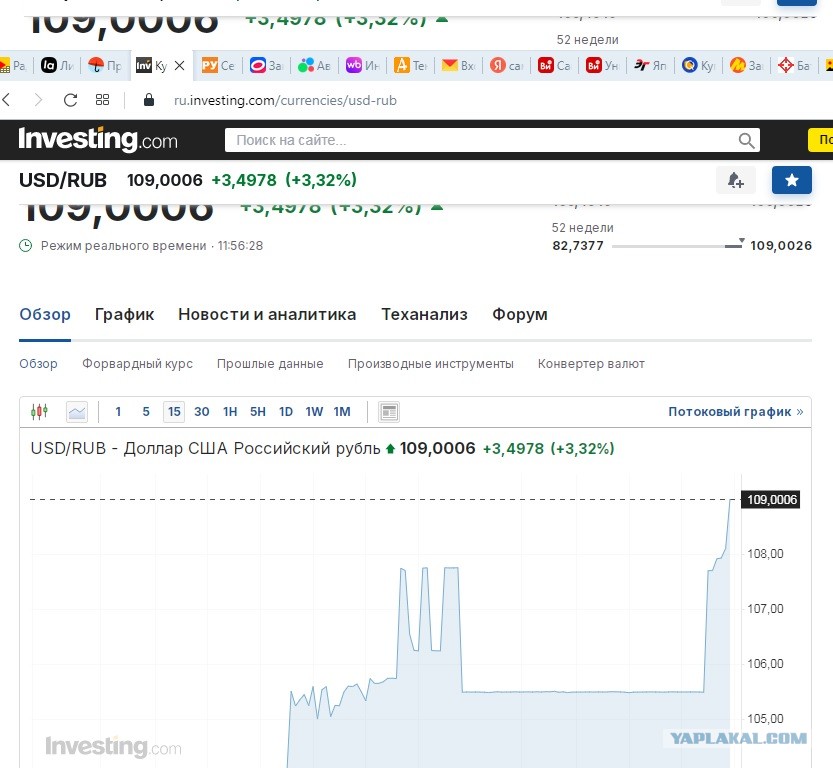
Task: Go forward in browser history
Action: [x=38, y=100]
